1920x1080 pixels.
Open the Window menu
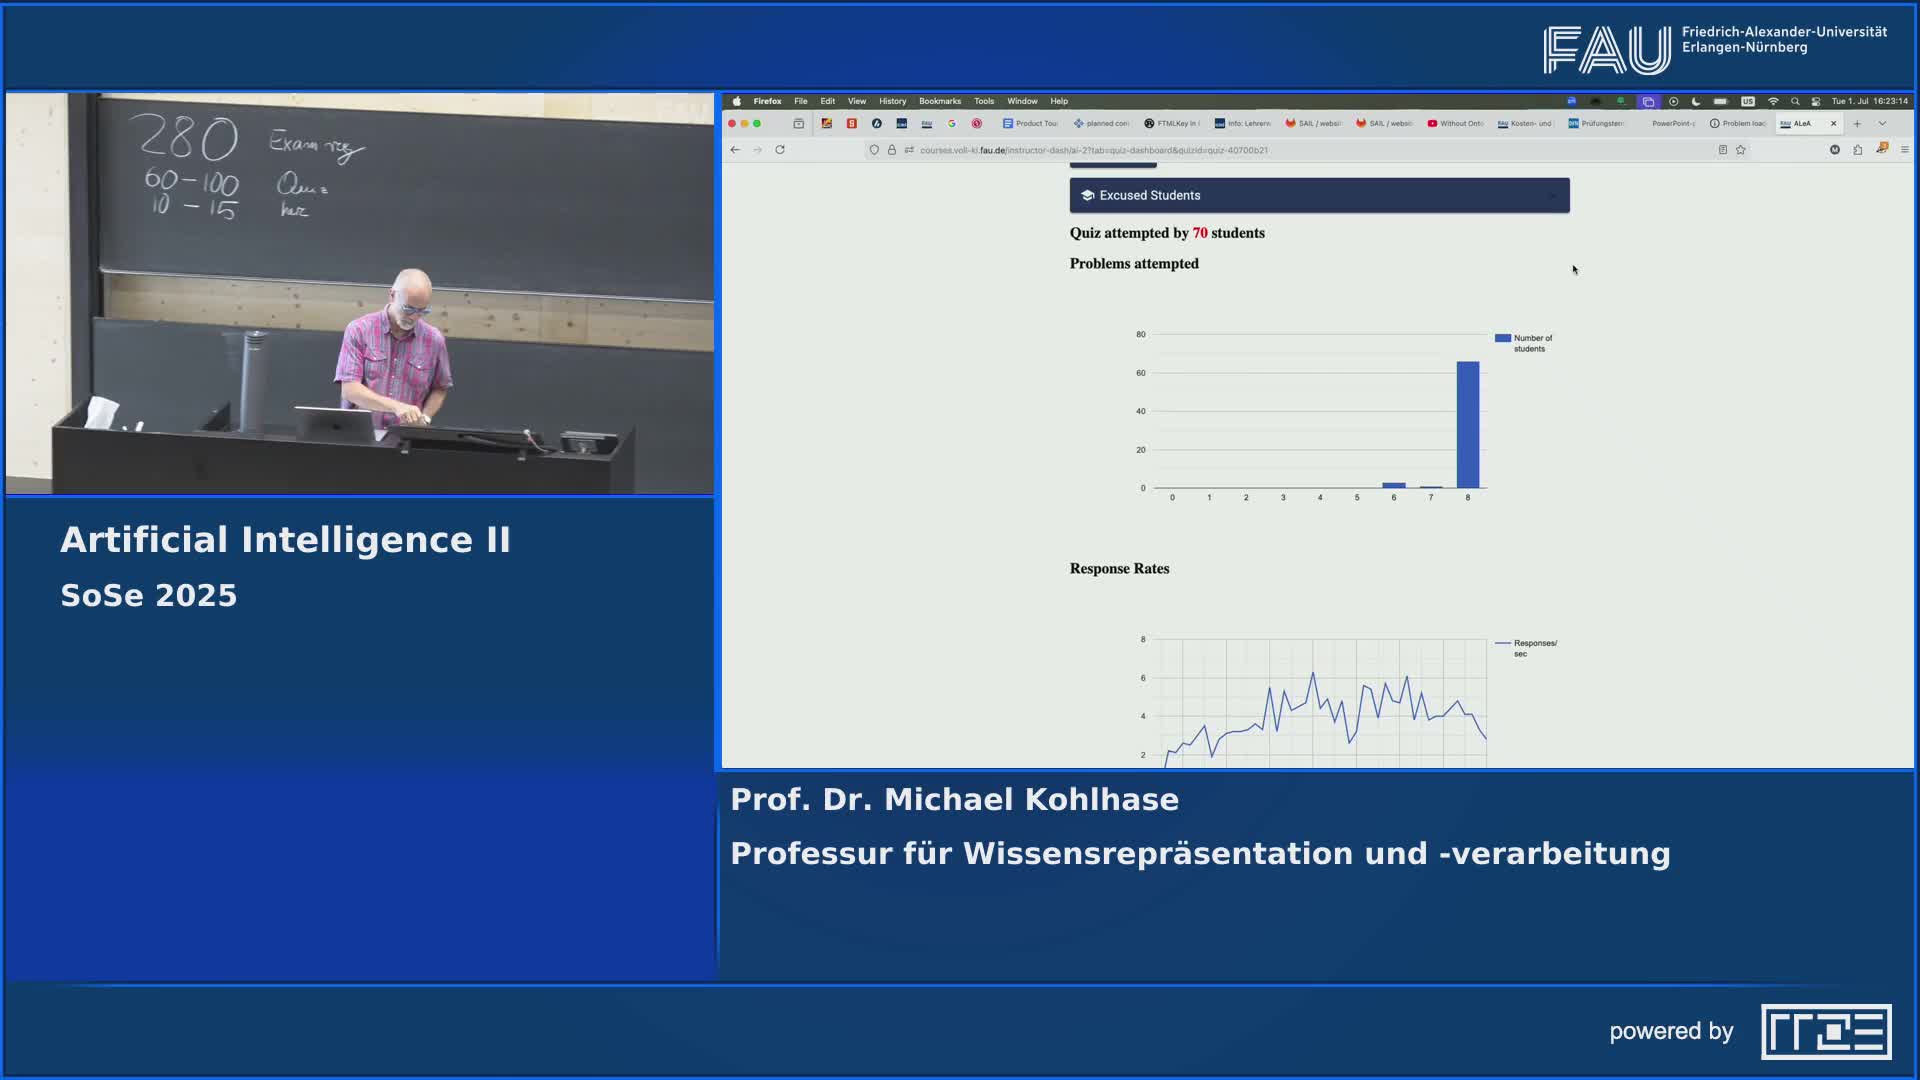point(1022,101)
